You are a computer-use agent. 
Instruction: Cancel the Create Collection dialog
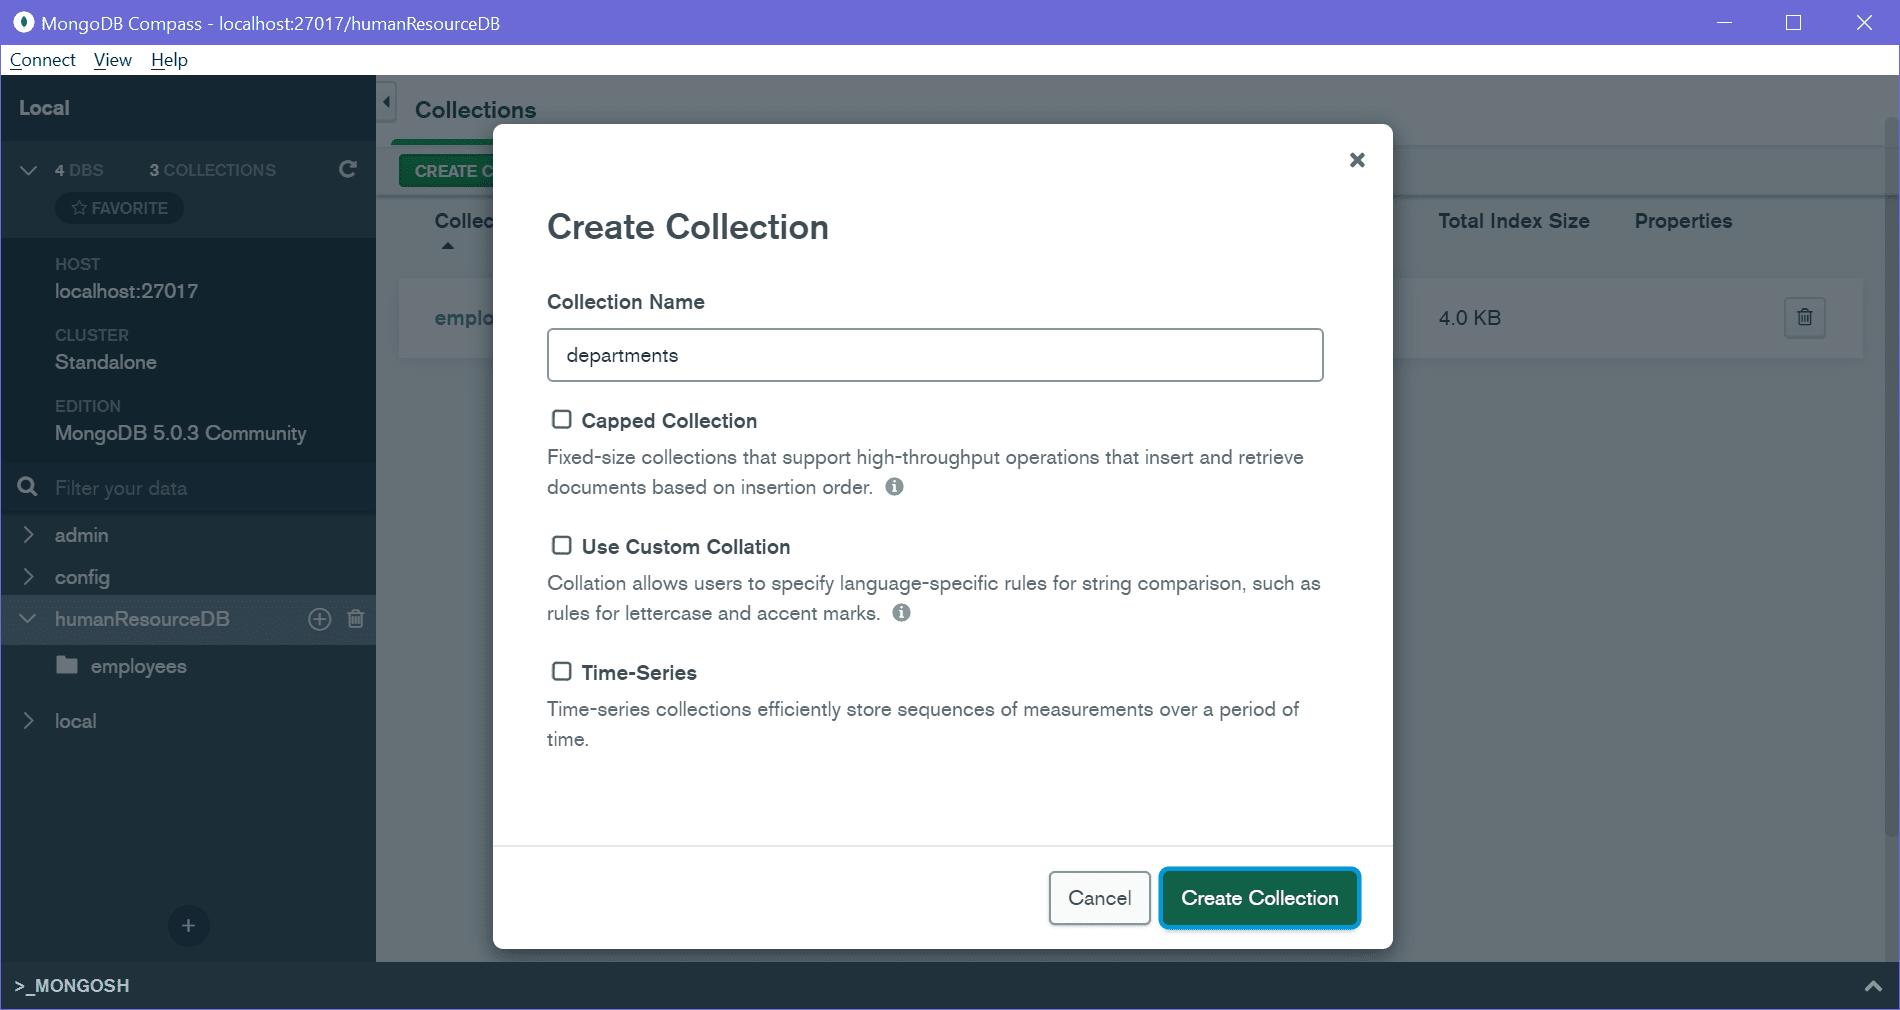pyautogui.click(x=1099, y=898)
